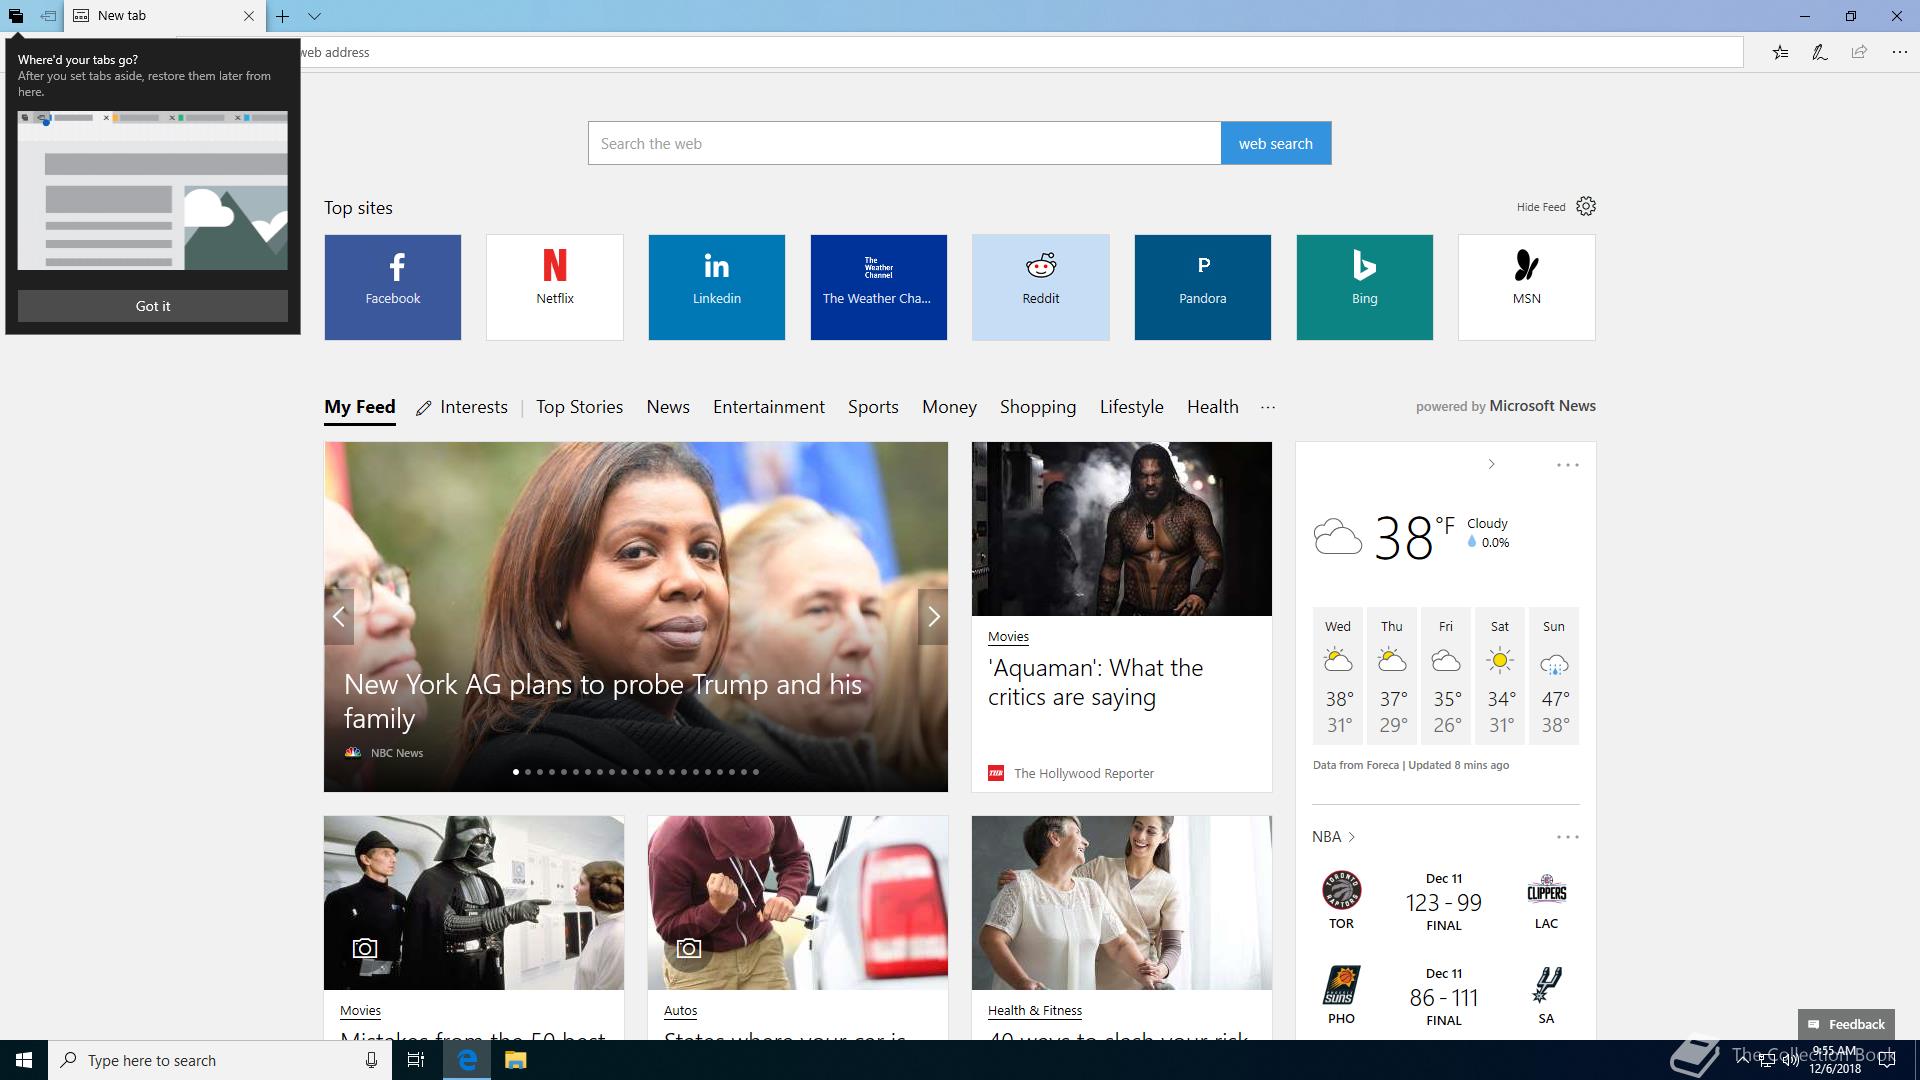Open Task View on the taskbar
Viewport: 1920px width, 1080px height.
pyautogui.click(x=416, y=1060)
